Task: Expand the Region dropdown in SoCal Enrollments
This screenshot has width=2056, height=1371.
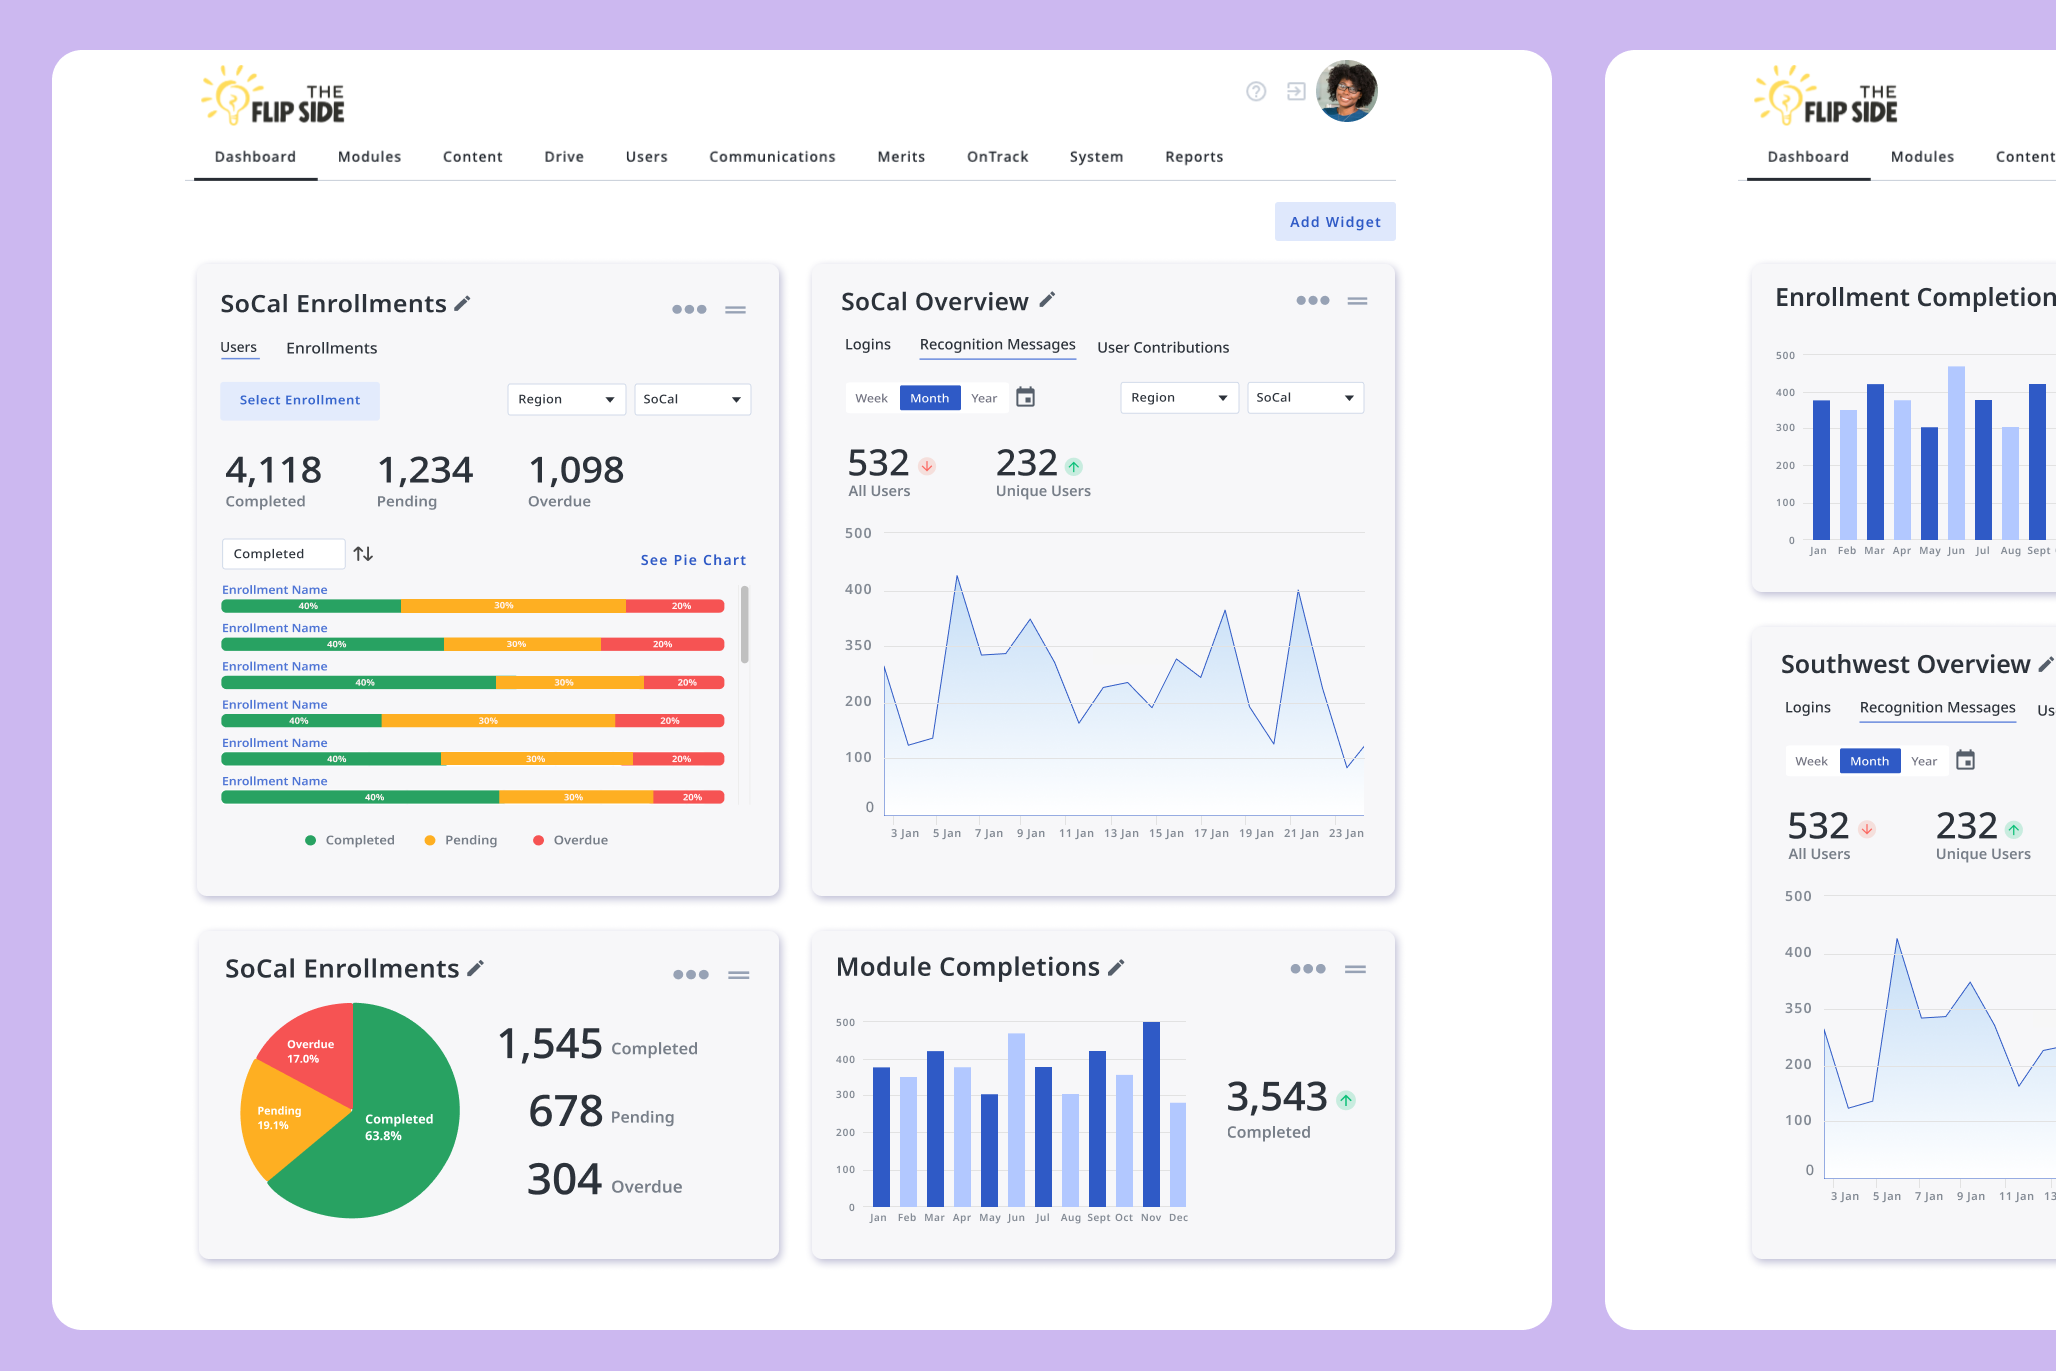Action: tap(564, 399)
